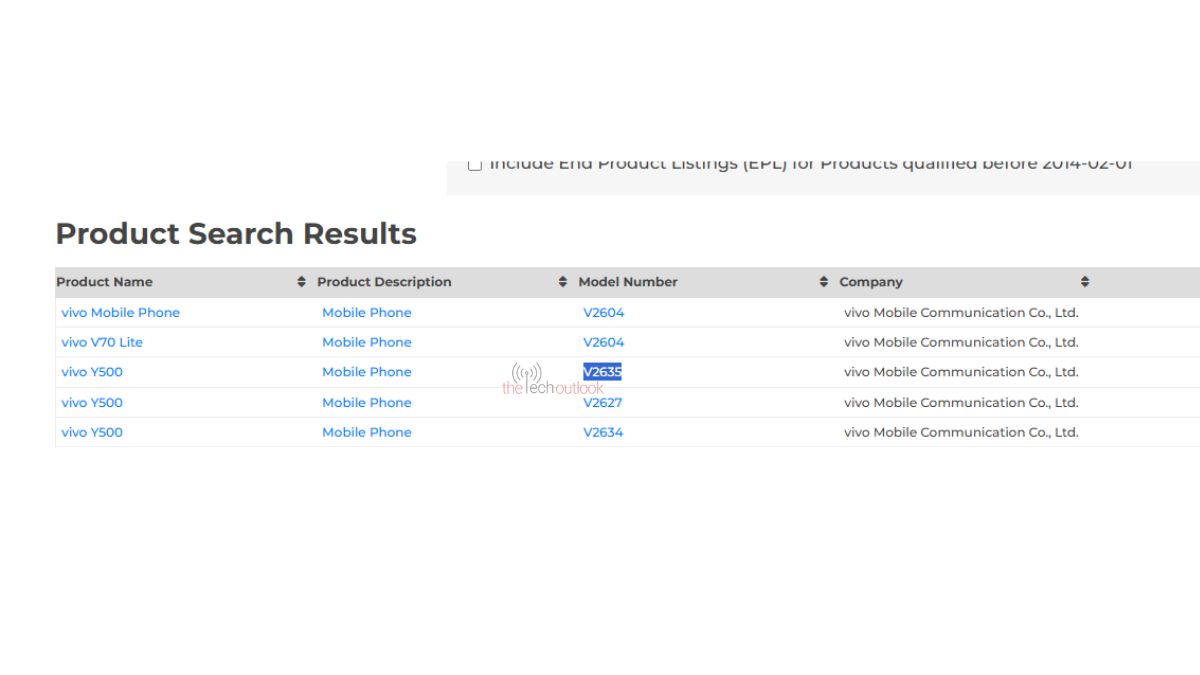Screen dimensions: 1200x675
Task: Open vivo Y500 link for V2634
Action: pyautogui.click(x=92, y=432)
